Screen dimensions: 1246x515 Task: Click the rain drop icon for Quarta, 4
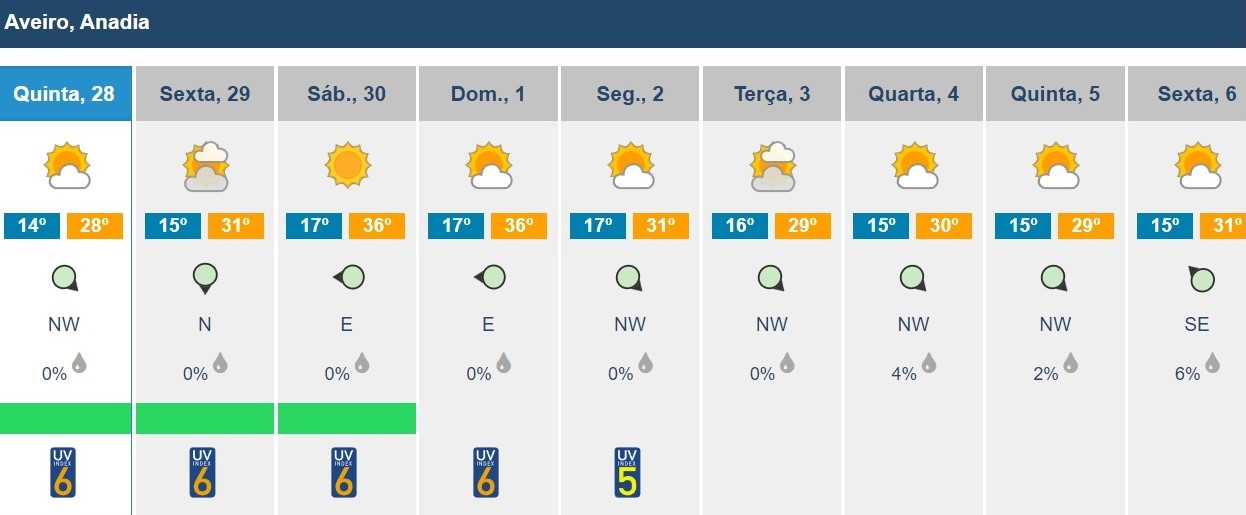(x=929, y=362)
